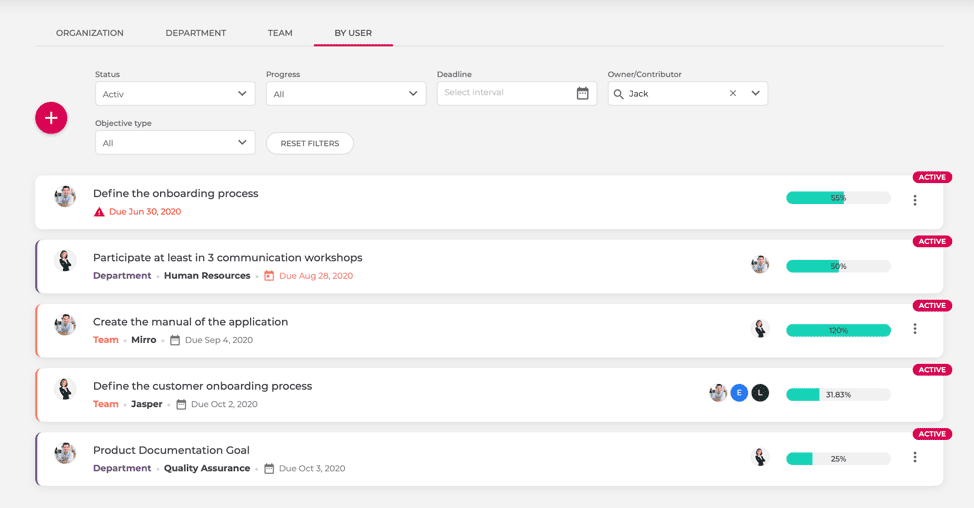Viewport: 974px width, 508px height.
Task: Open three-dot menu for Product Documentation Goal
Action: coord(915,457)
